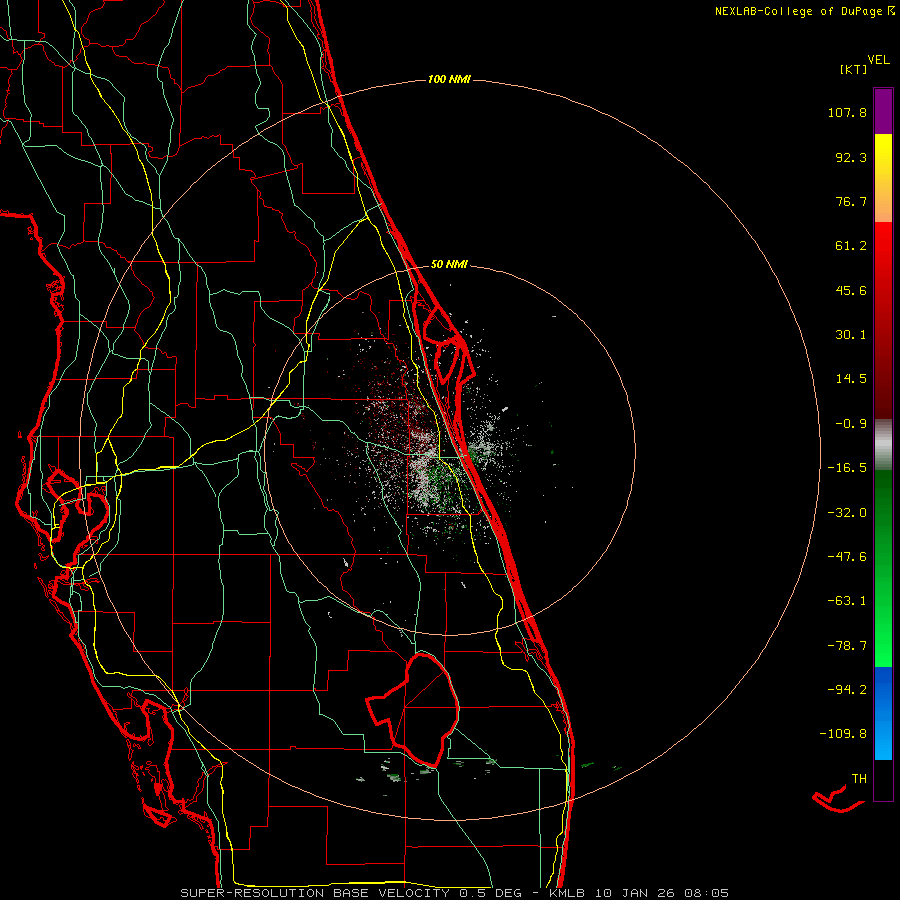The width and height of the screenshot is (900, 900).
Task: Click the TH label under the color bar
Action: (x=859, y=778)
